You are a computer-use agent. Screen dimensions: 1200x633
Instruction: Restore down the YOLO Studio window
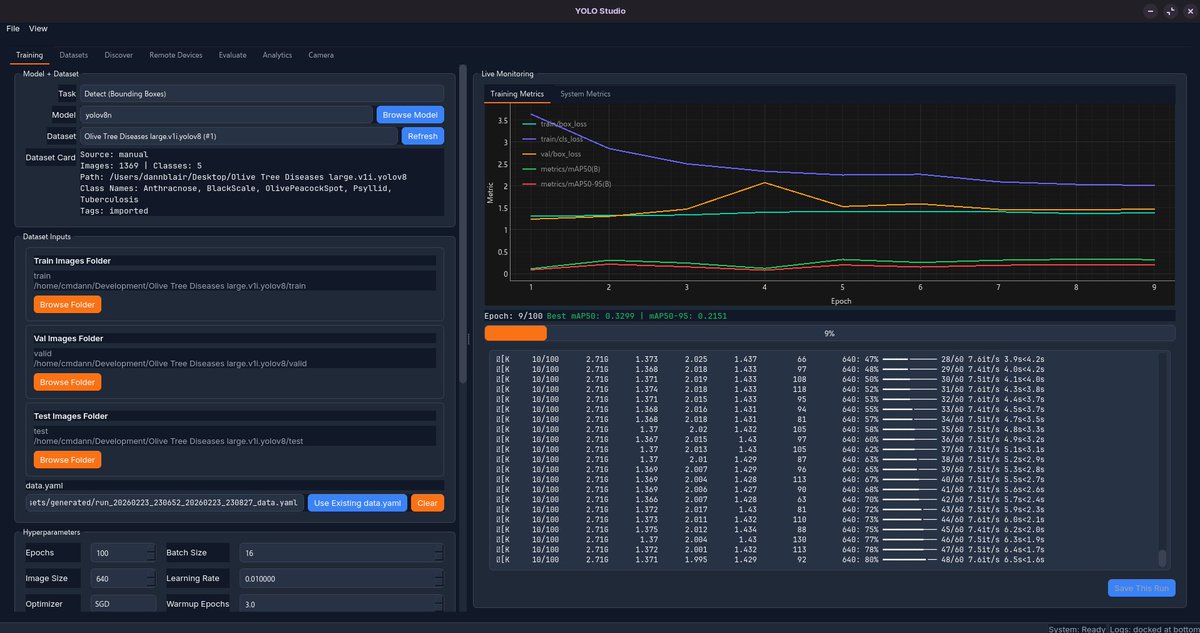tap(1169, 10)
